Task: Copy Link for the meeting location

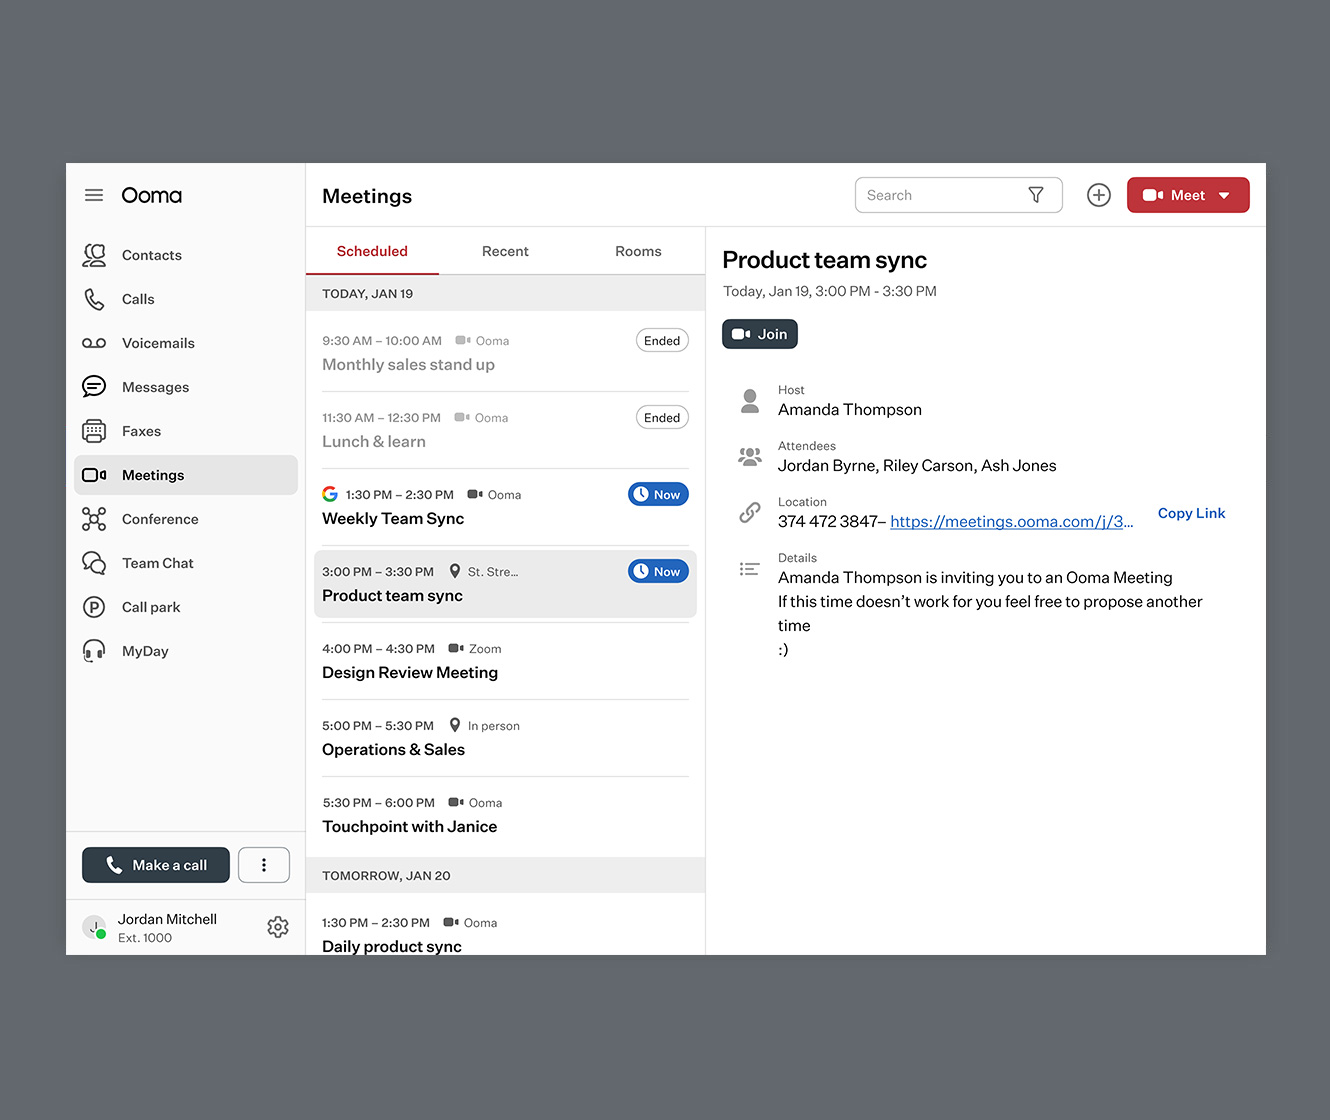Action: (1191, 513)
